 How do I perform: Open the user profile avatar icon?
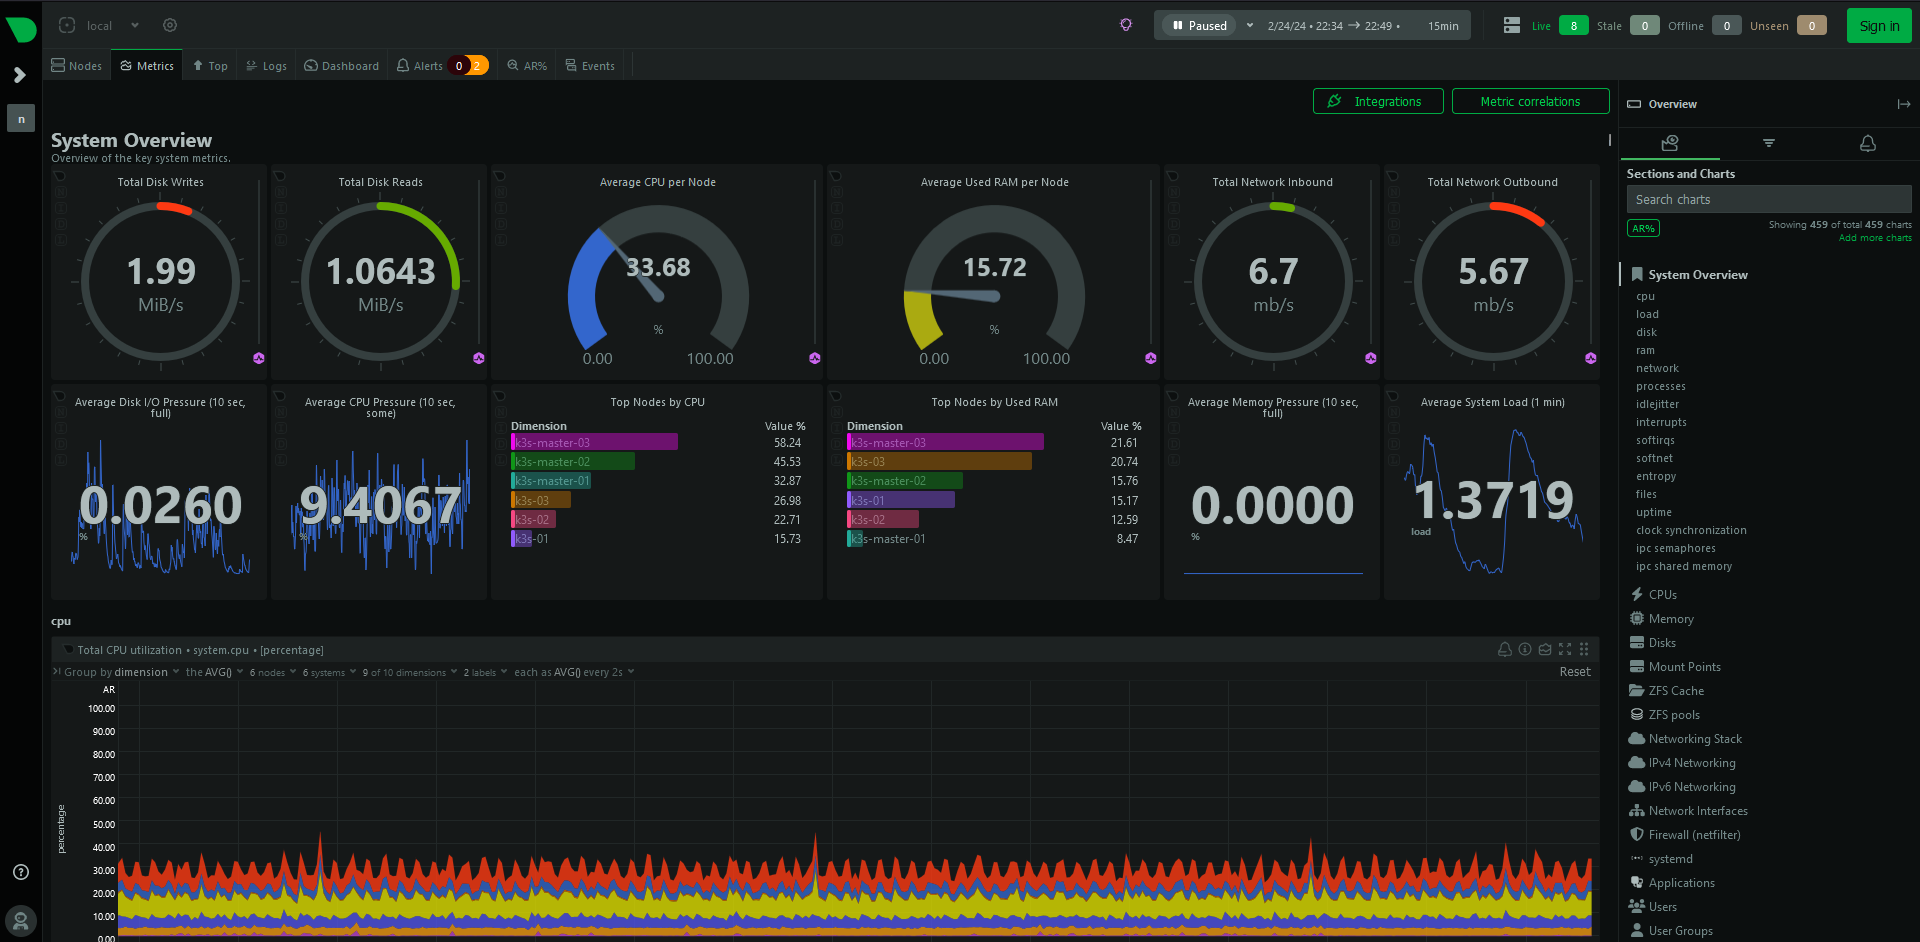21,919
